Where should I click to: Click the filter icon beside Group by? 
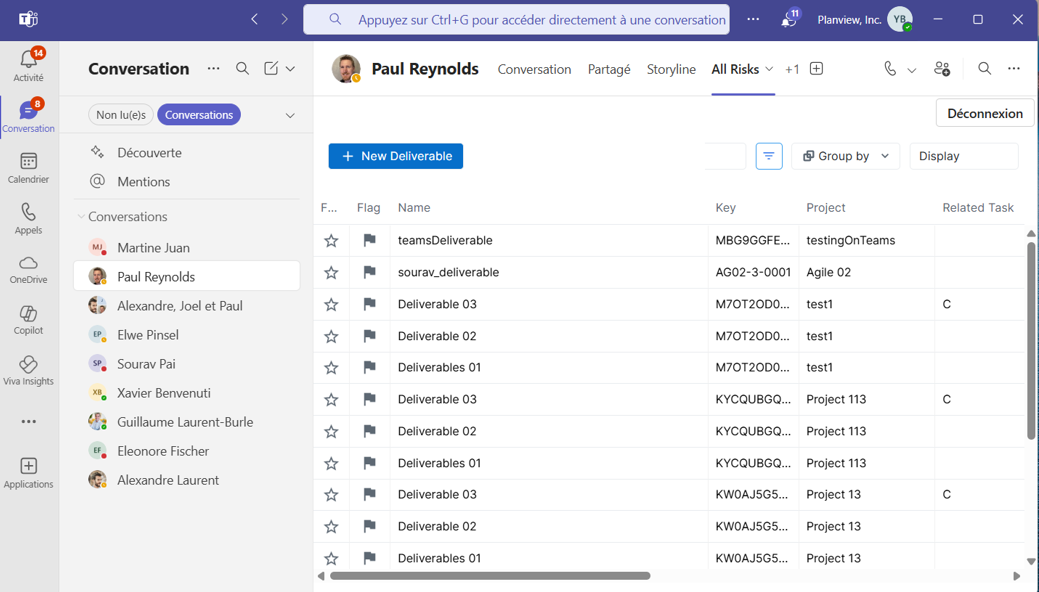click(x=768, y=156)
